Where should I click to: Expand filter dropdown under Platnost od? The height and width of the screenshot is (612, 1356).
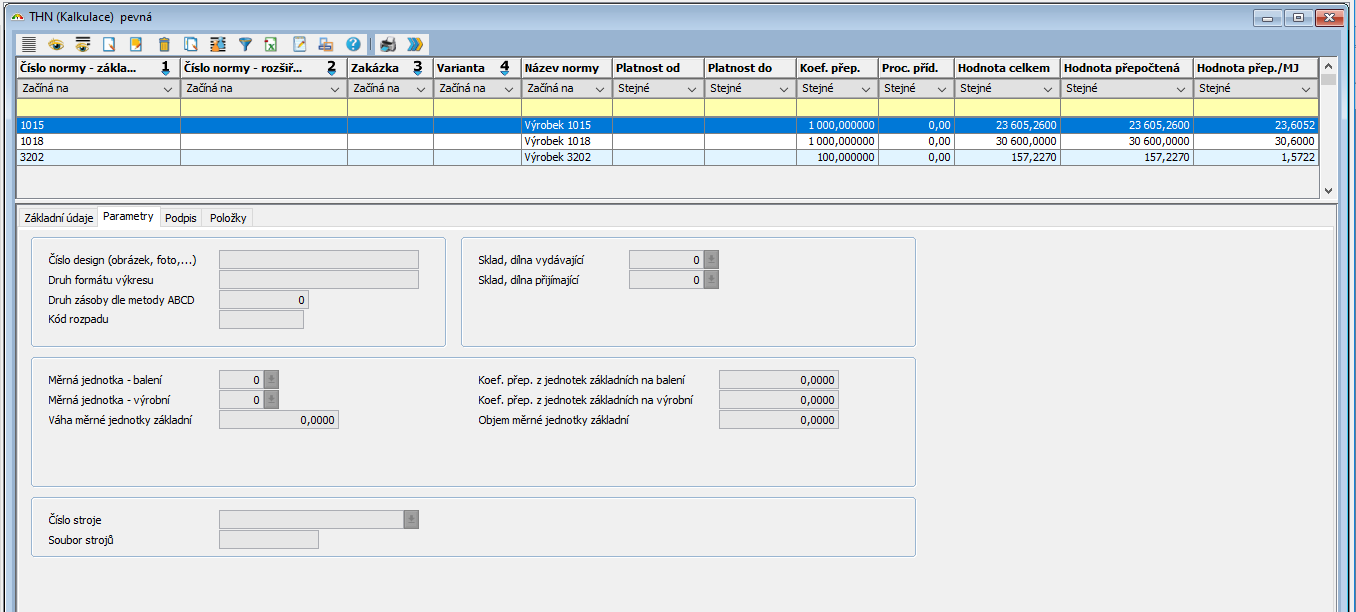pos(691,89)
